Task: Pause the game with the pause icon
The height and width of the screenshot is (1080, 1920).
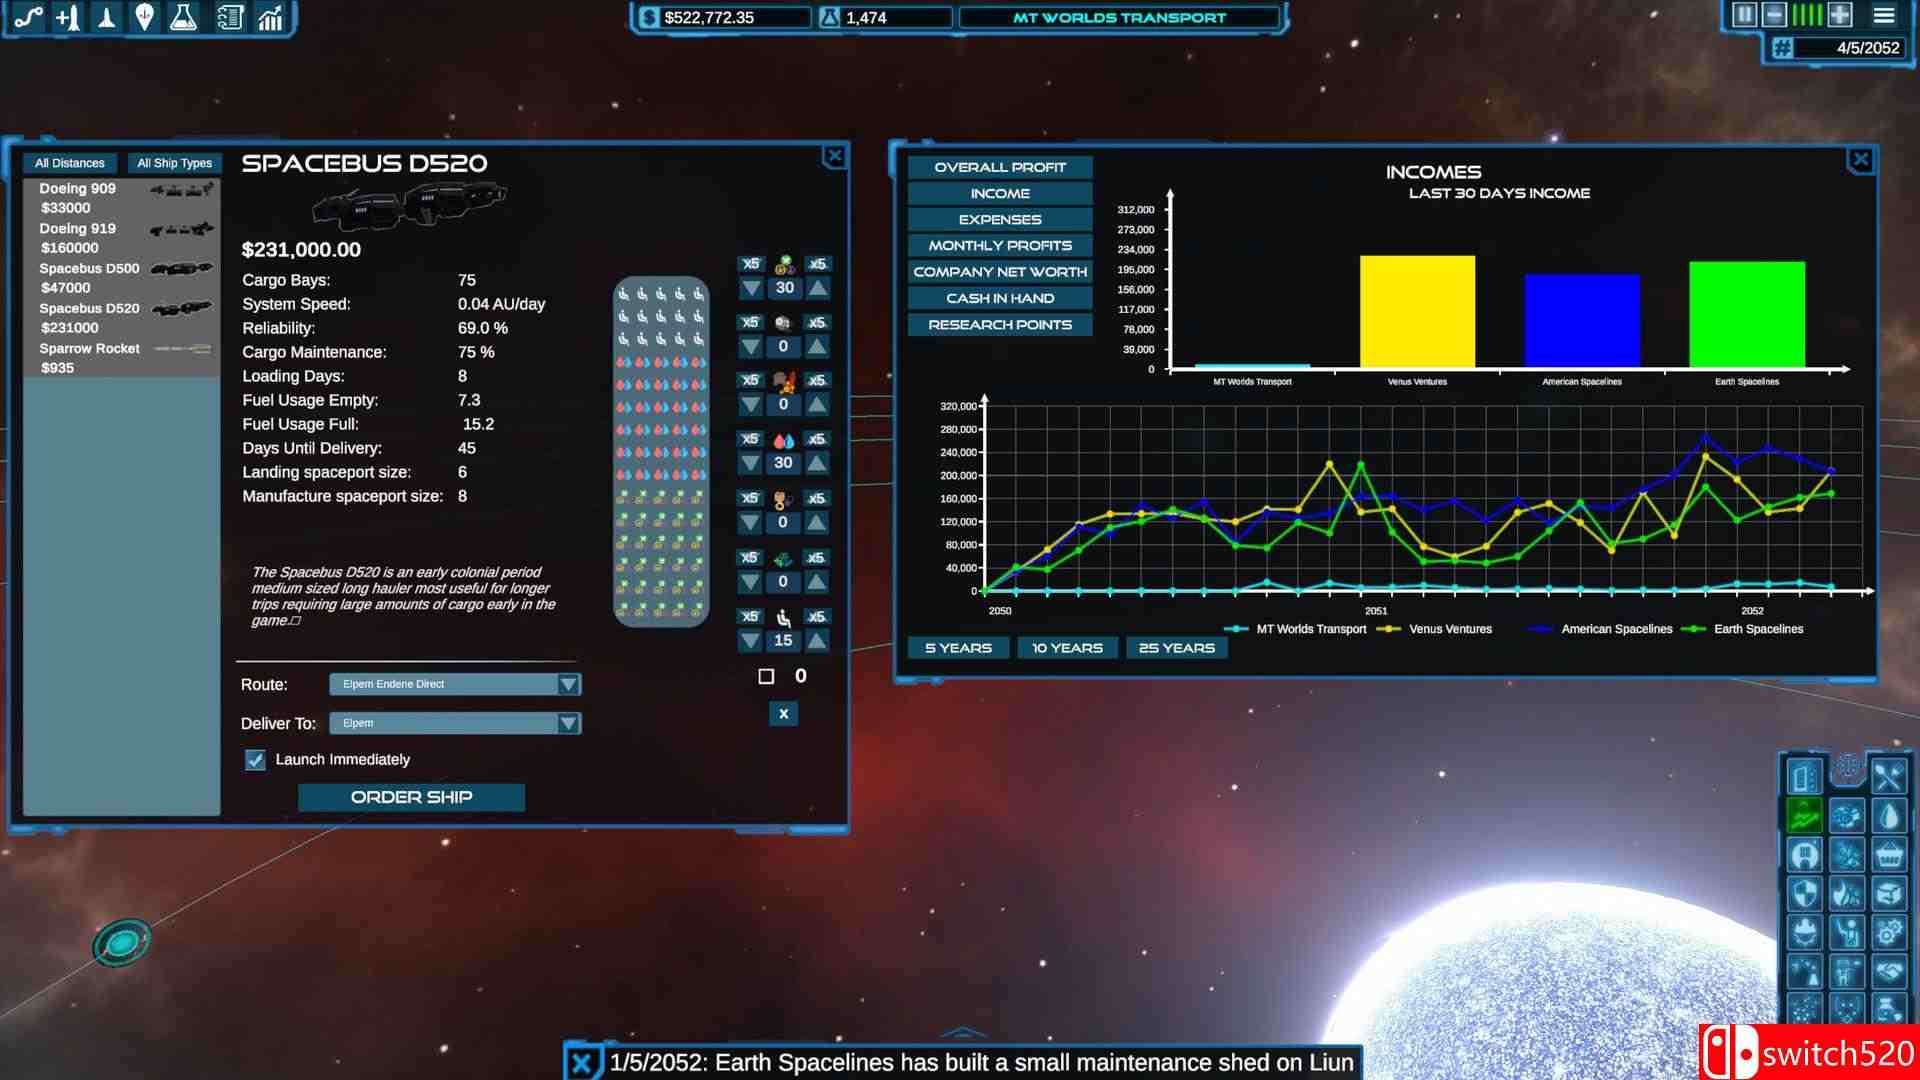Action: point(1744,15)
